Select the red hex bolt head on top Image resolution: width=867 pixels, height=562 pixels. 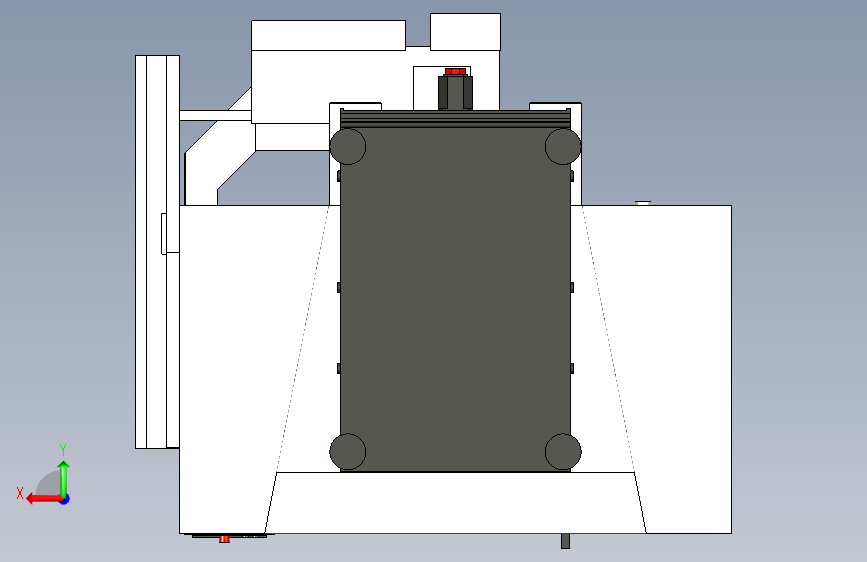pyautogui.click(x=455, y=72)
